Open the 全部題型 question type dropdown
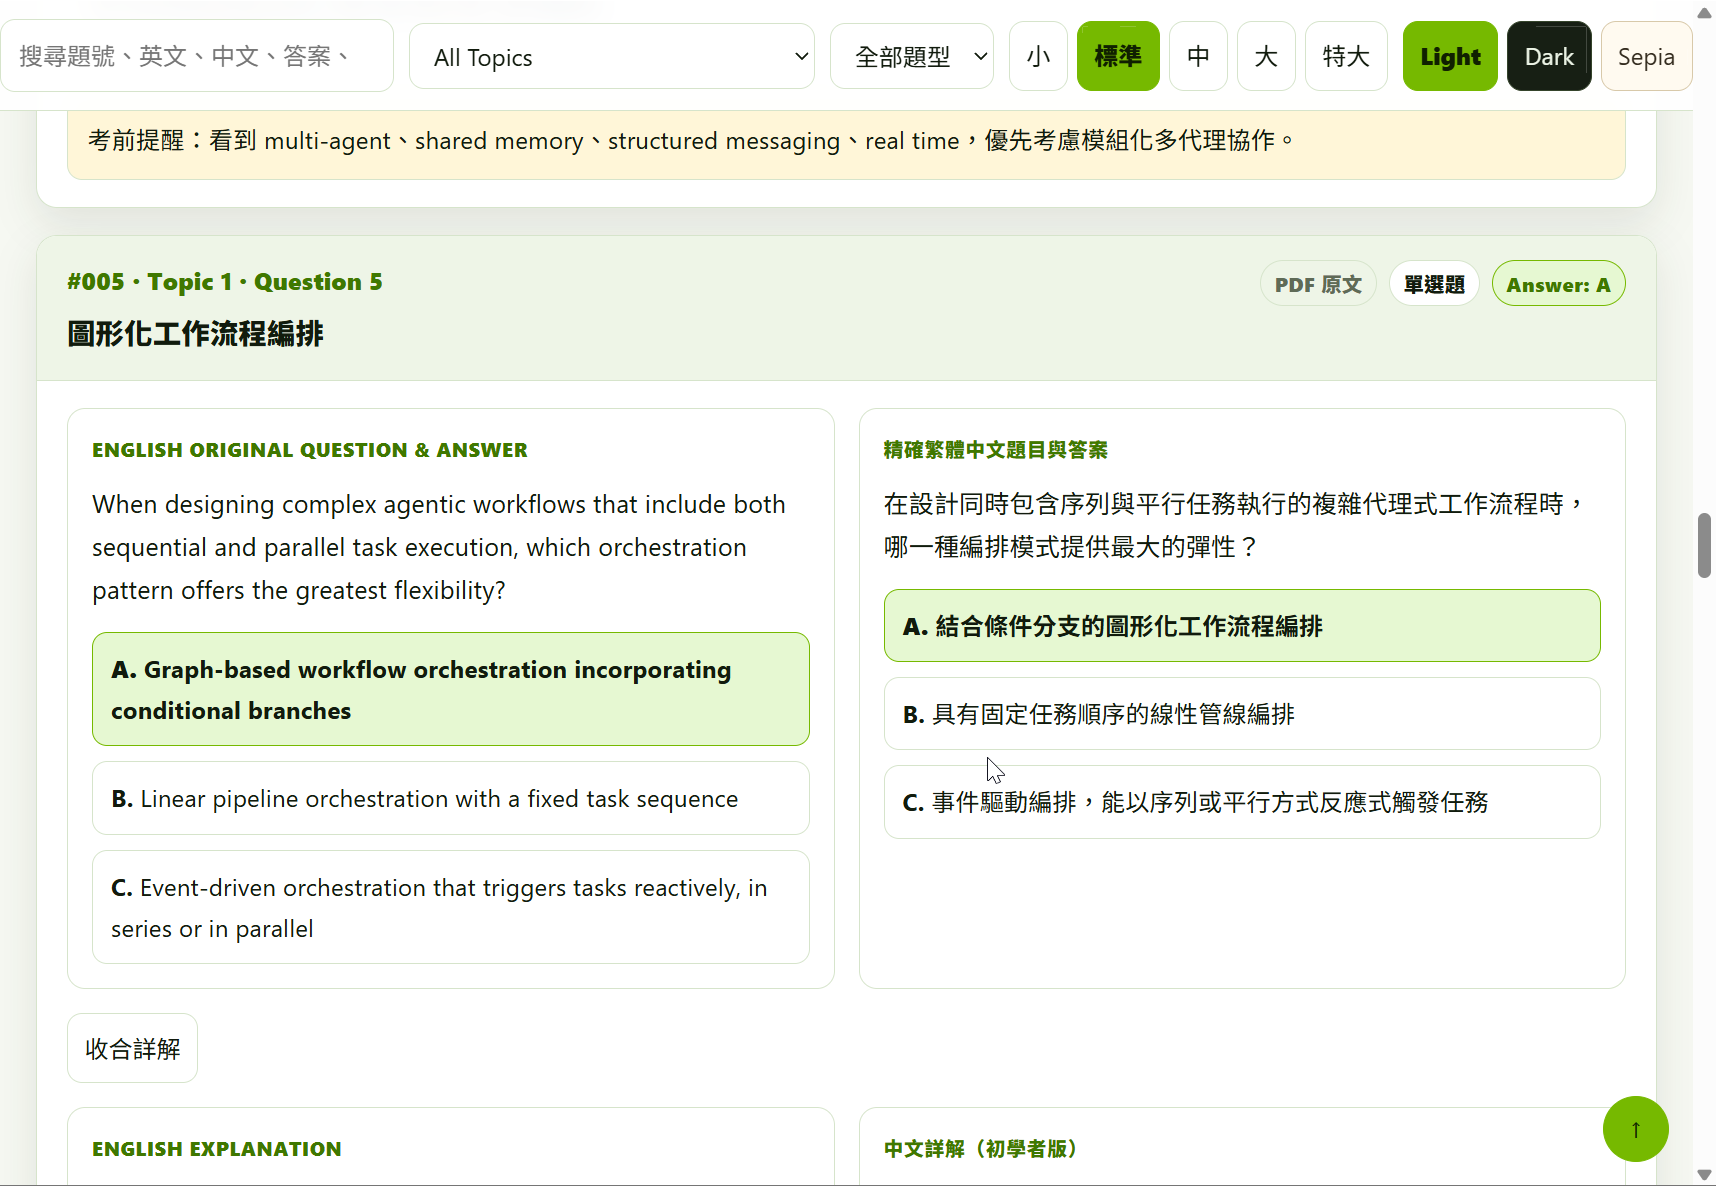 (x=912, y=57)
